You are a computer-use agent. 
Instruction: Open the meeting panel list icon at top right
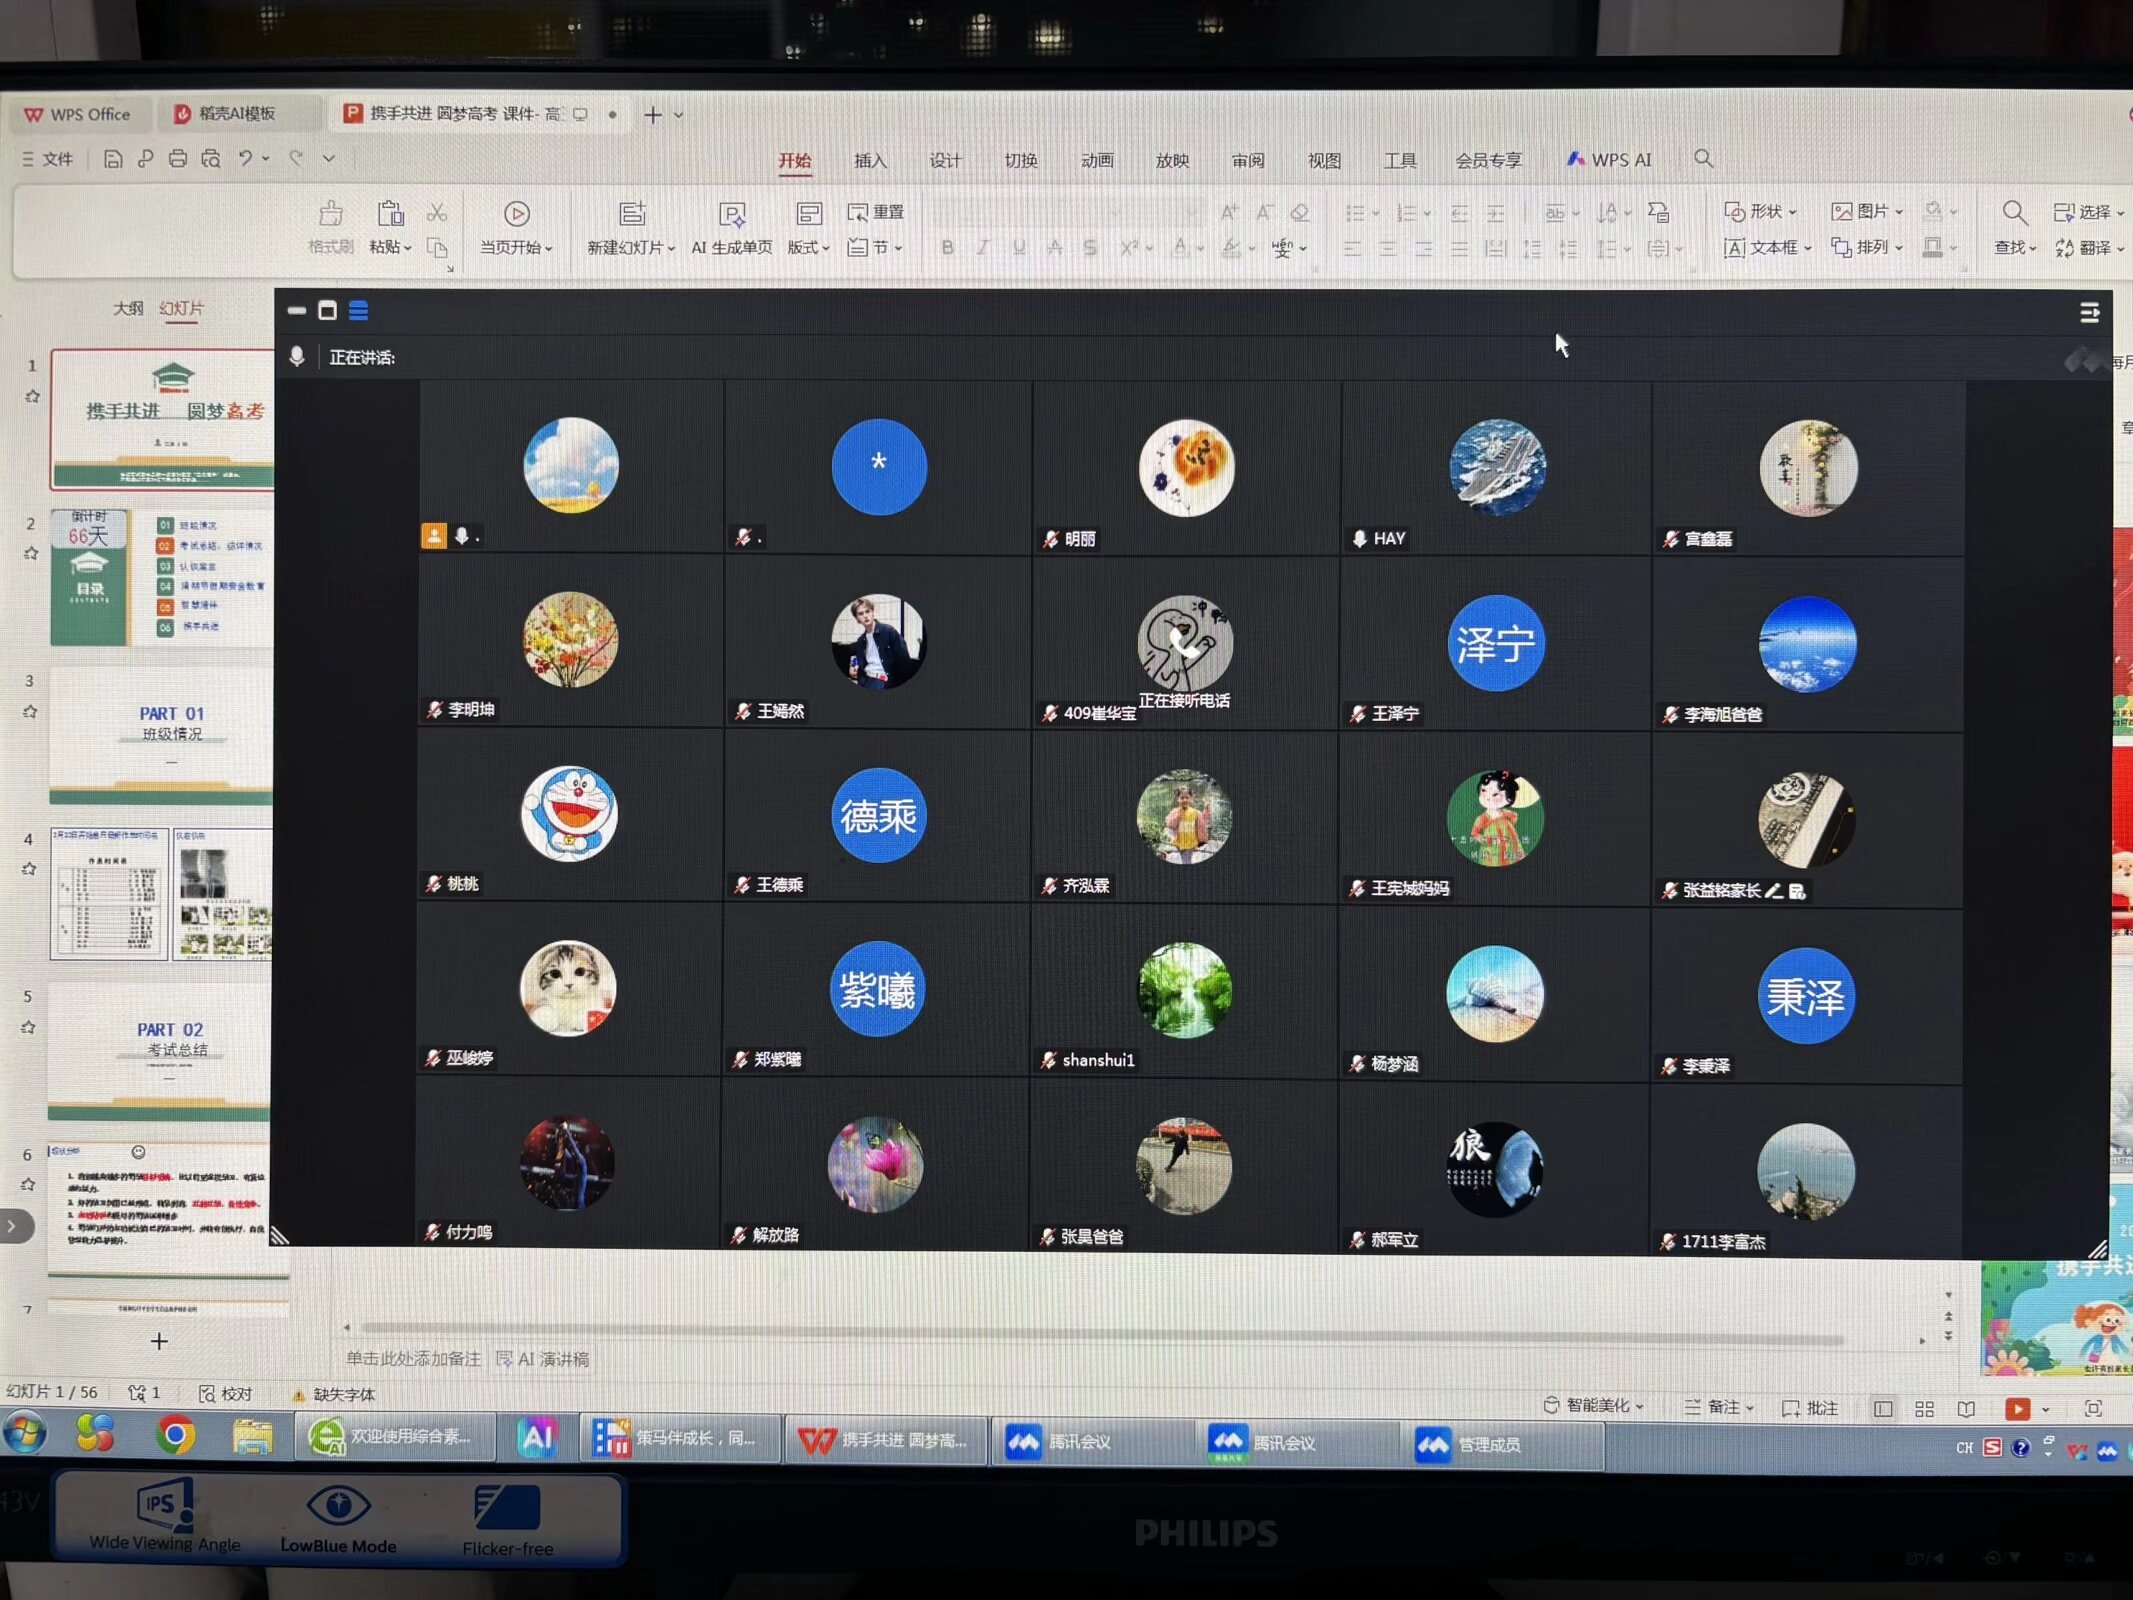pos(2089,313)
